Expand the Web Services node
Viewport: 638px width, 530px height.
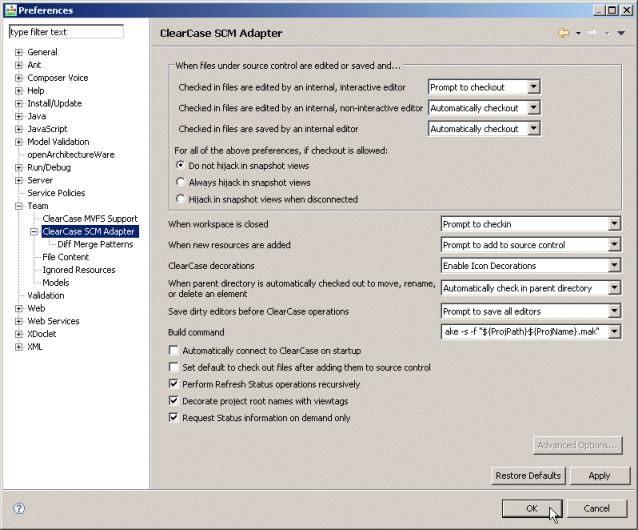pyautogui.click(x=19, y=321)
